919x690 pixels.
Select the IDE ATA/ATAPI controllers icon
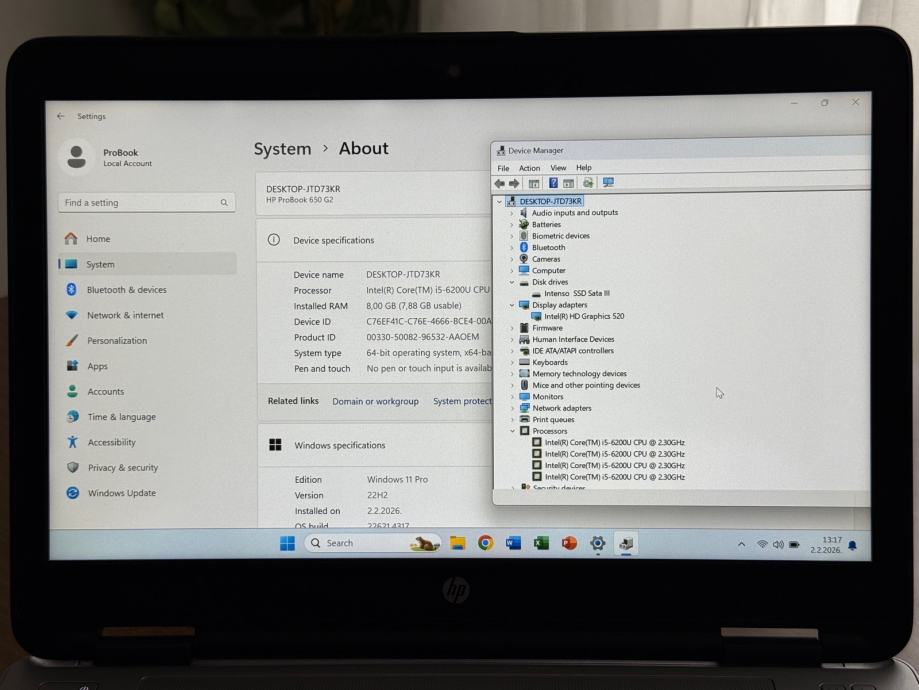(x=524, y=351)
